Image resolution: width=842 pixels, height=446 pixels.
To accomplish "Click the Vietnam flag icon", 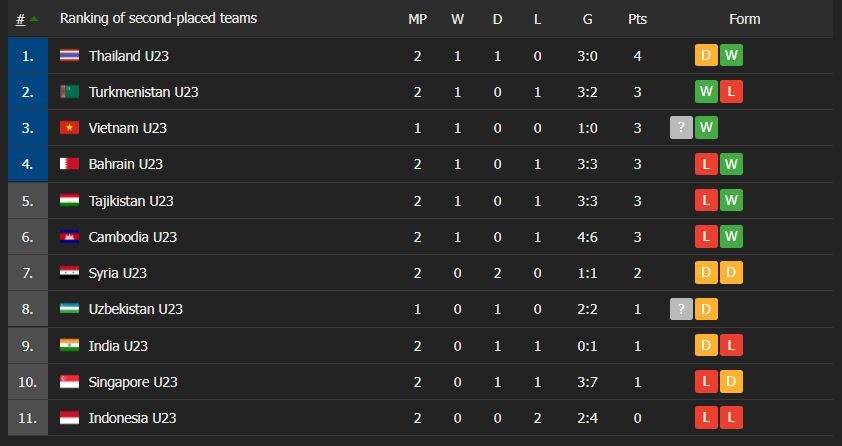I will (69, 128).
